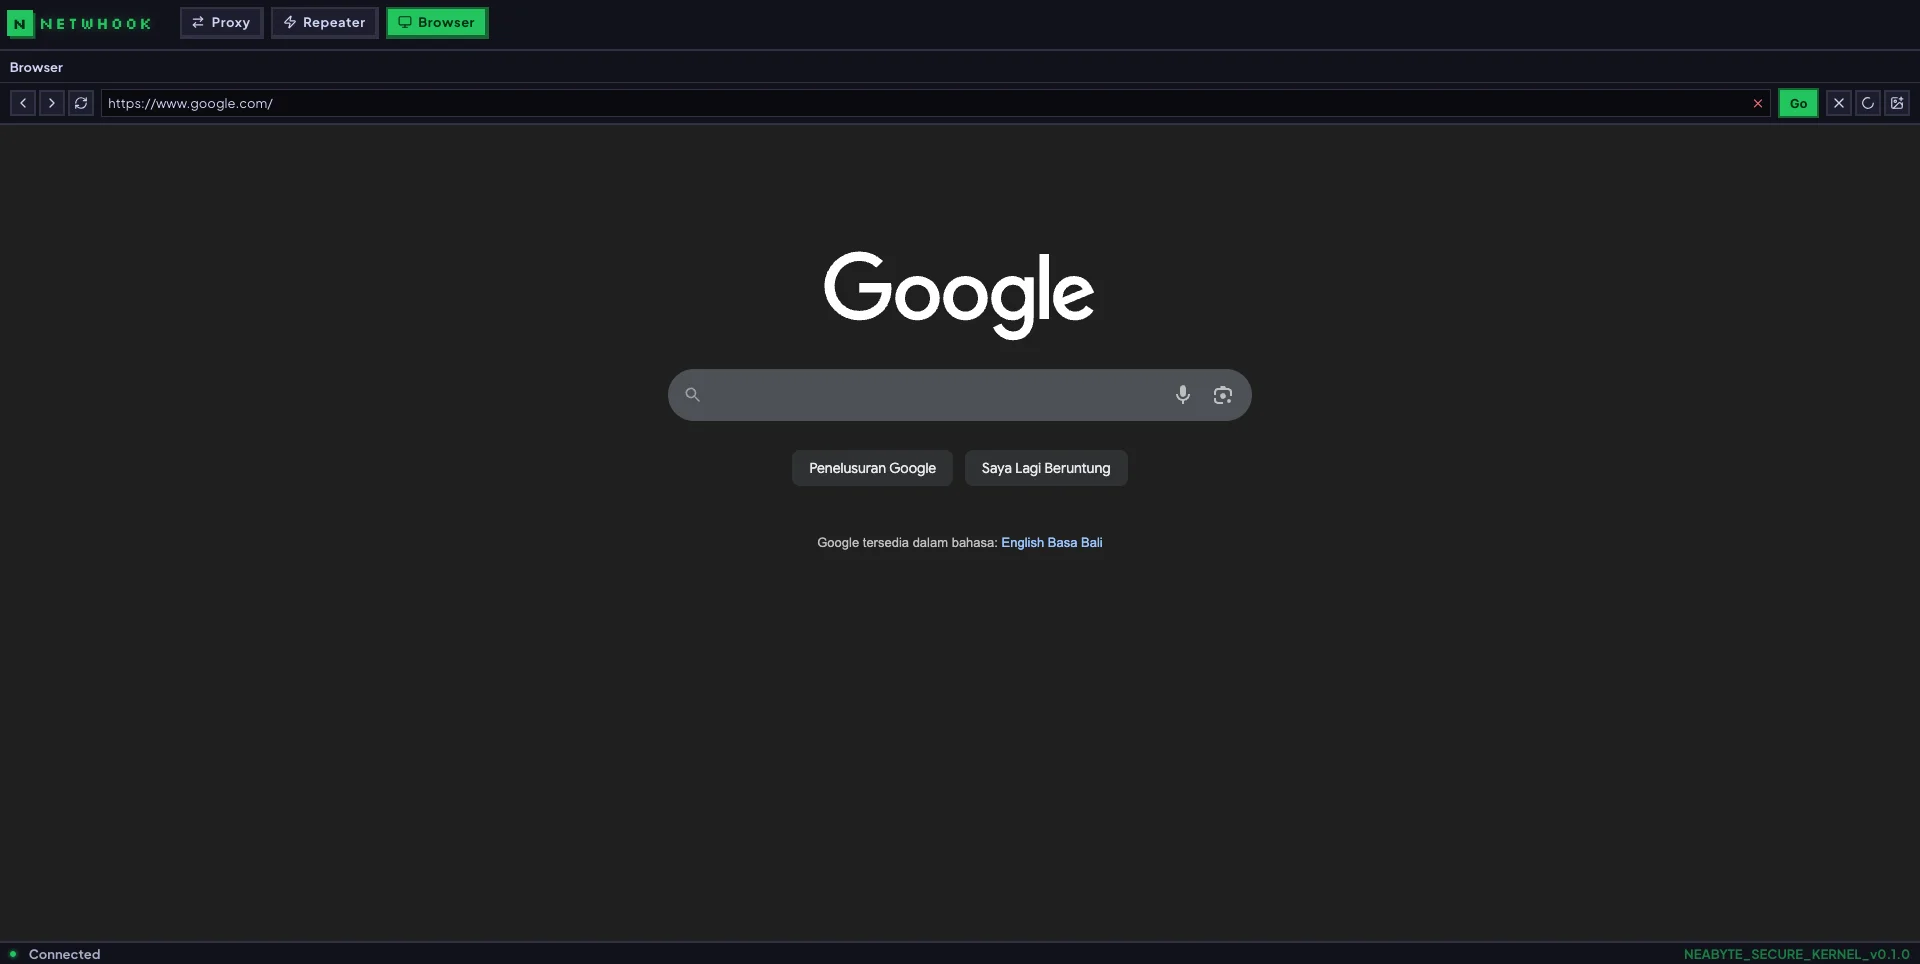Click the magnifier icon in search box

(692, 395)
